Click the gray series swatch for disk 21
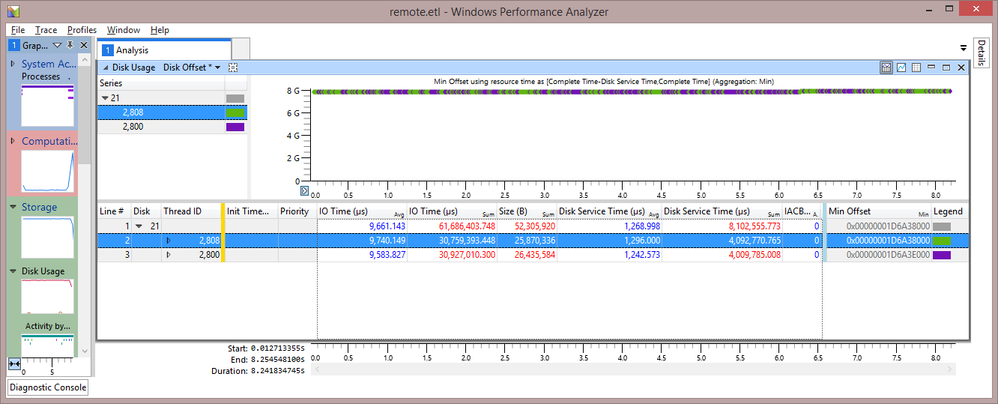998x404 pixels. click(235, 99)
